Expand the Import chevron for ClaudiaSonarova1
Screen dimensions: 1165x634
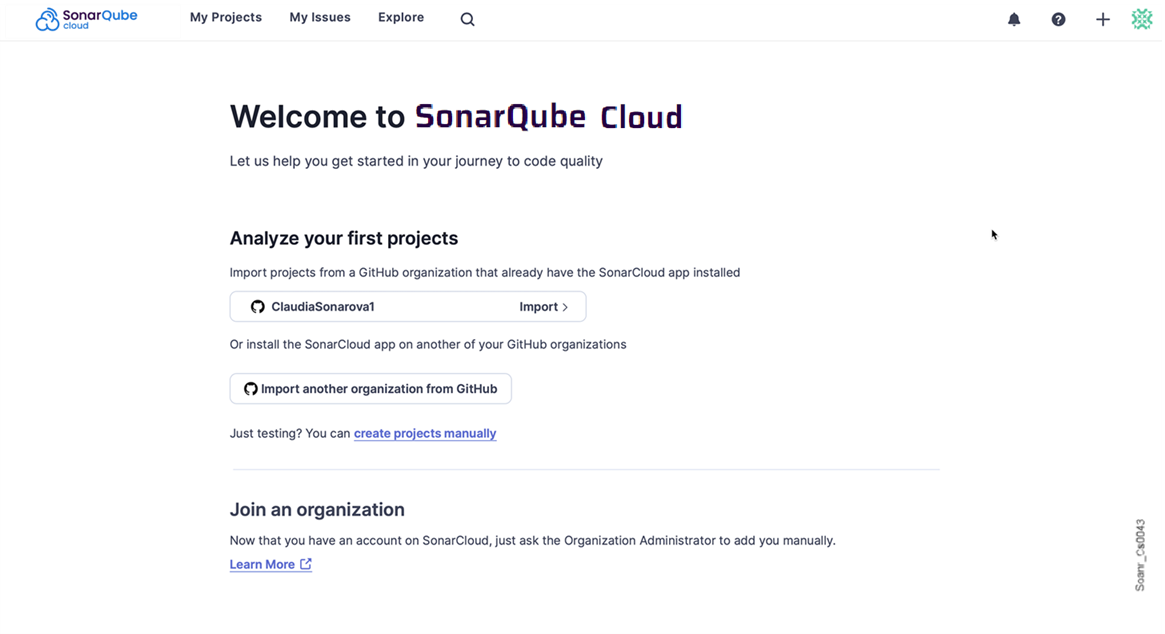click(x=563, y=307)
